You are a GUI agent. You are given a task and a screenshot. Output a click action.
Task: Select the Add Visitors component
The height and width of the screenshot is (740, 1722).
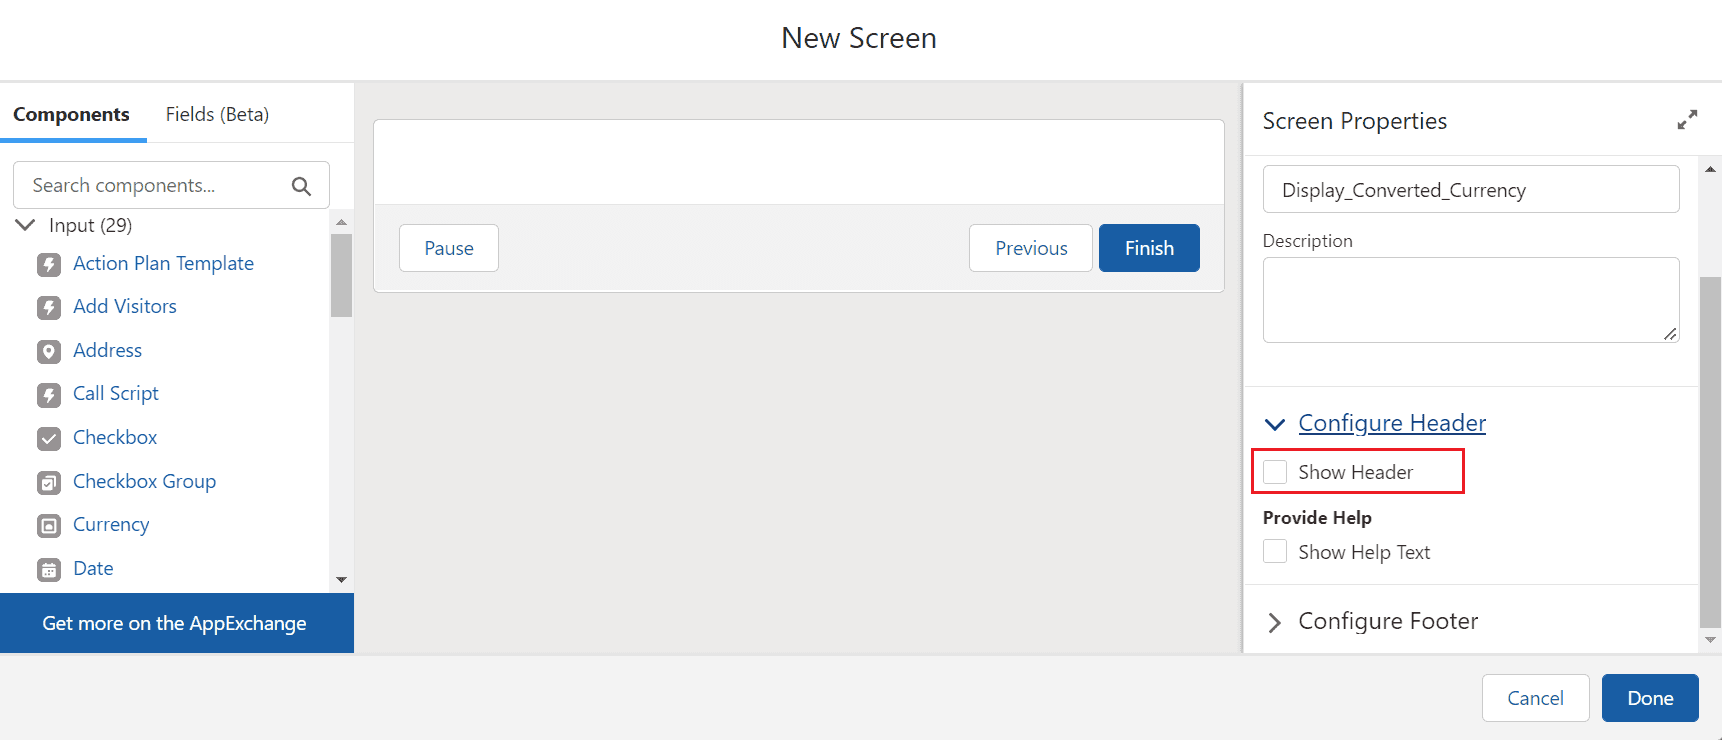(125, 306)
